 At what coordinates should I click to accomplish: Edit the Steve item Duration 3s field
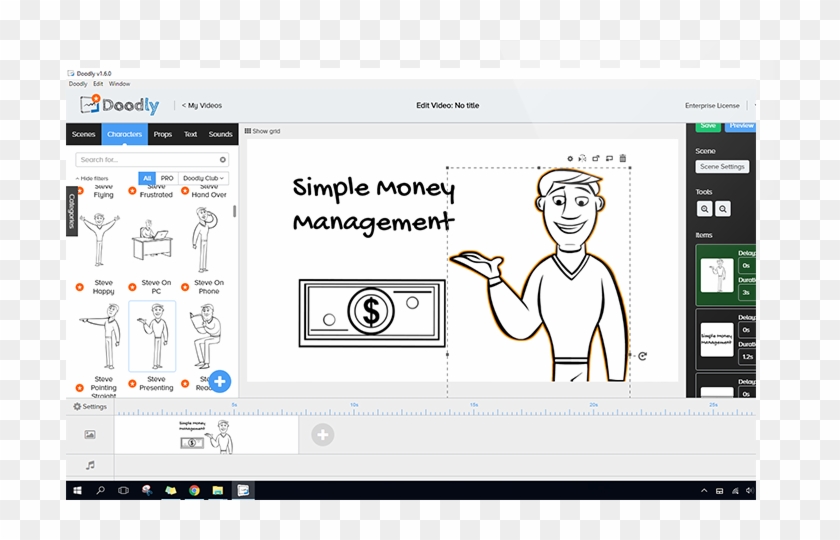(x=746, y=292)
